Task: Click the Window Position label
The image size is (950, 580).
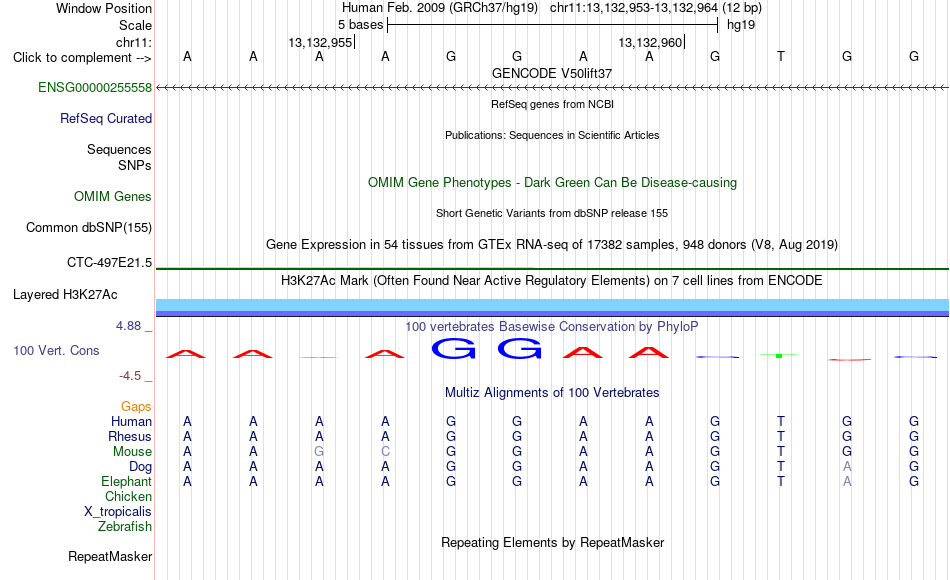Action: 104,8
